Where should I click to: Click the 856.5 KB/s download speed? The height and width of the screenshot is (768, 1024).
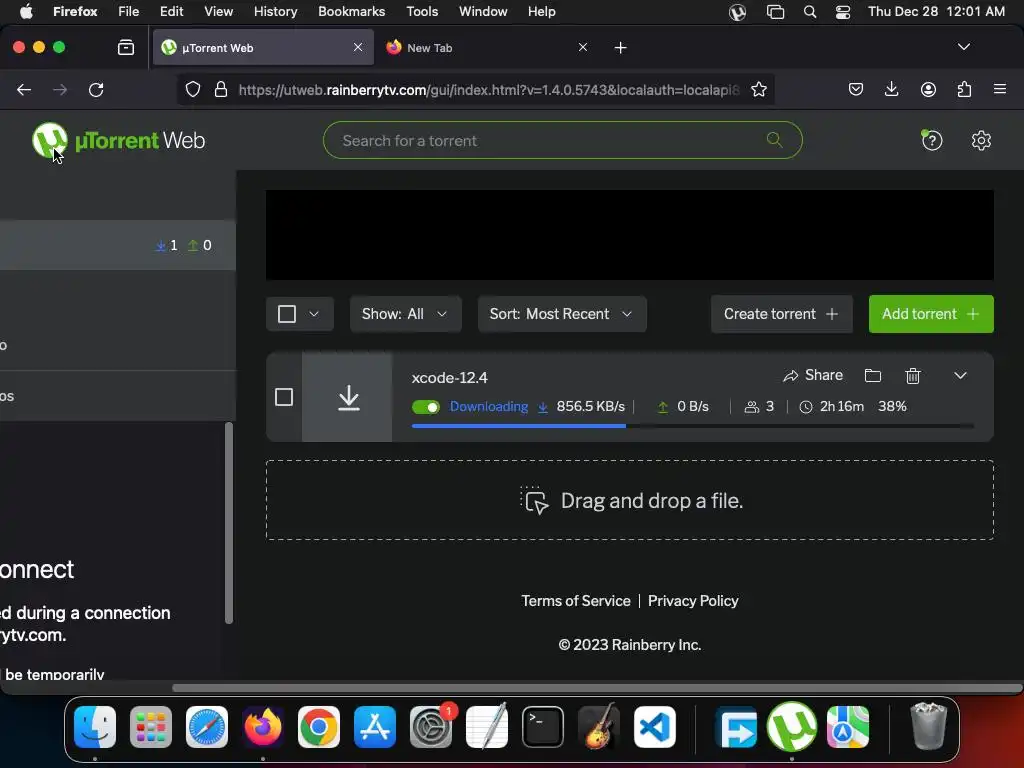590,407
